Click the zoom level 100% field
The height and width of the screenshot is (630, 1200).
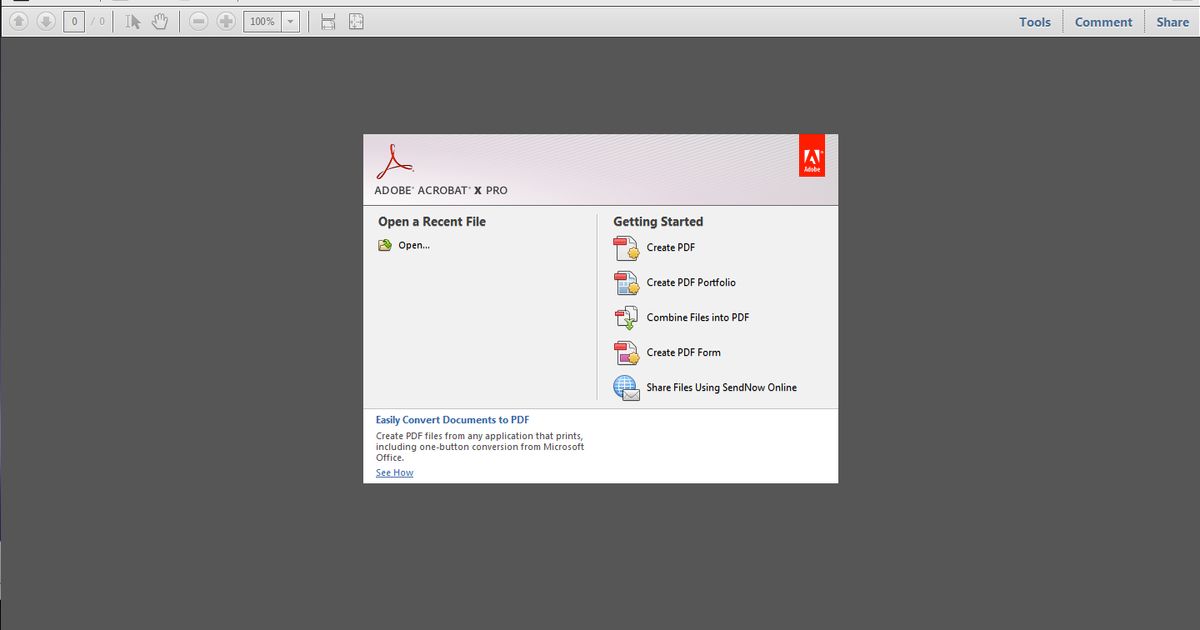click(262, 21)
